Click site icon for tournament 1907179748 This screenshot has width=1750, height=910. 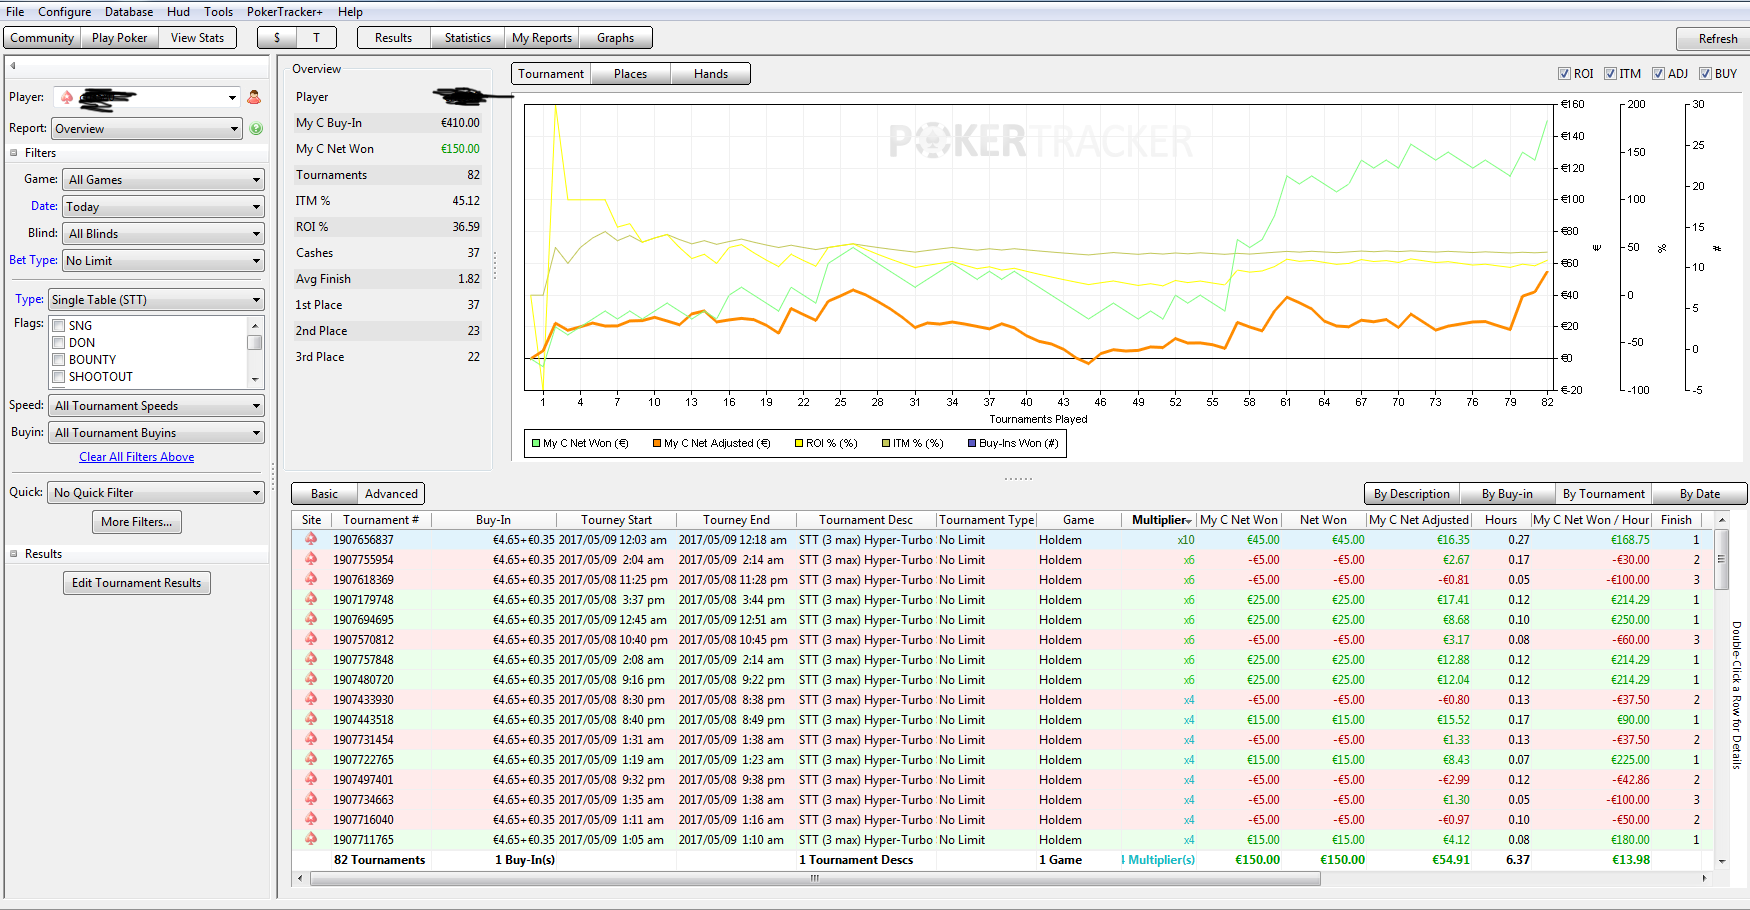pos(311,599)
